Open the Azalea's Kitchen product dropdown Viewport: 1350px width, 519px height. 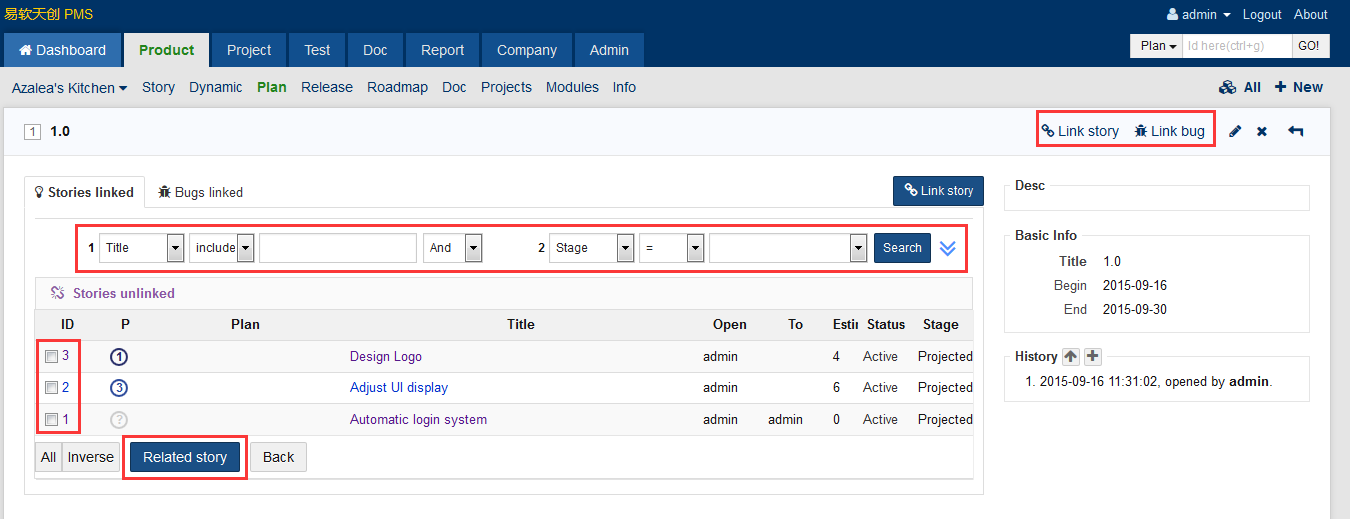coord(69,88)
